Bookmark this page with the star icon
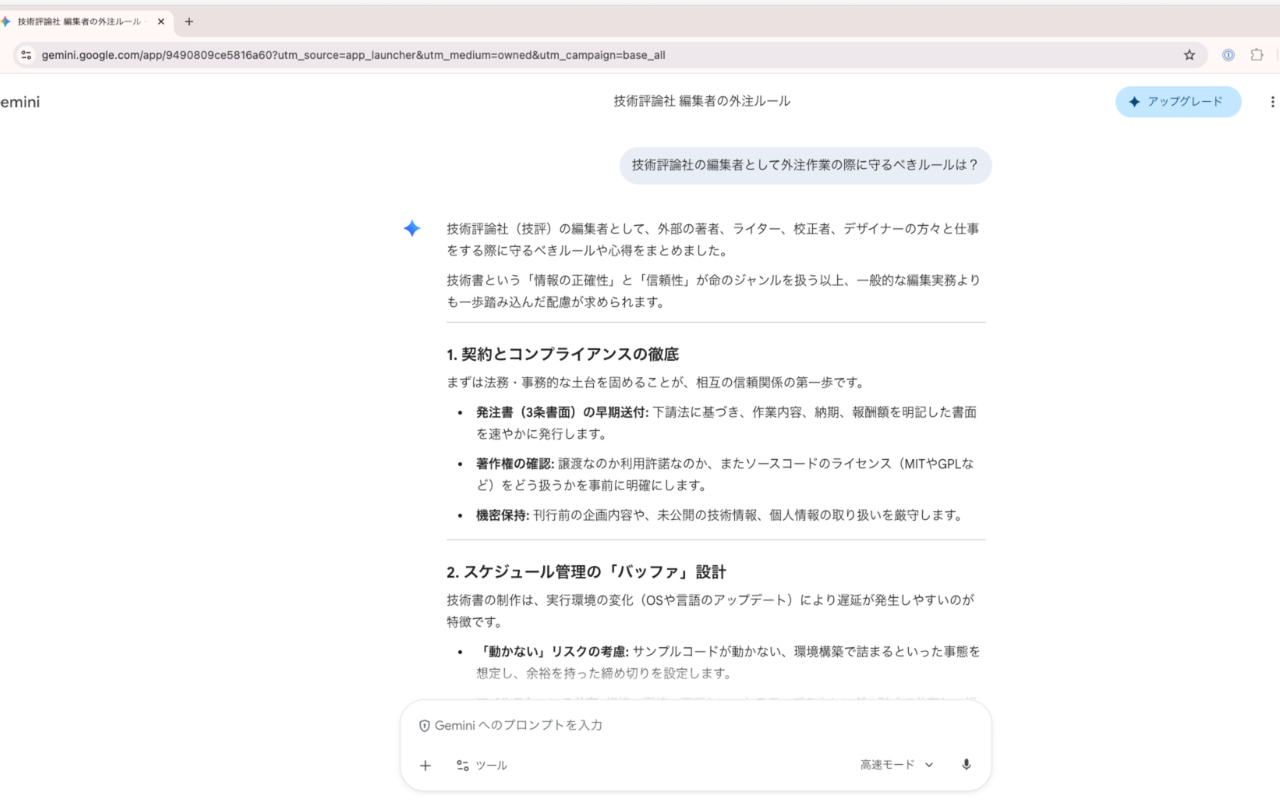This screenshot has height=800, width=1280. (1189, 55)
